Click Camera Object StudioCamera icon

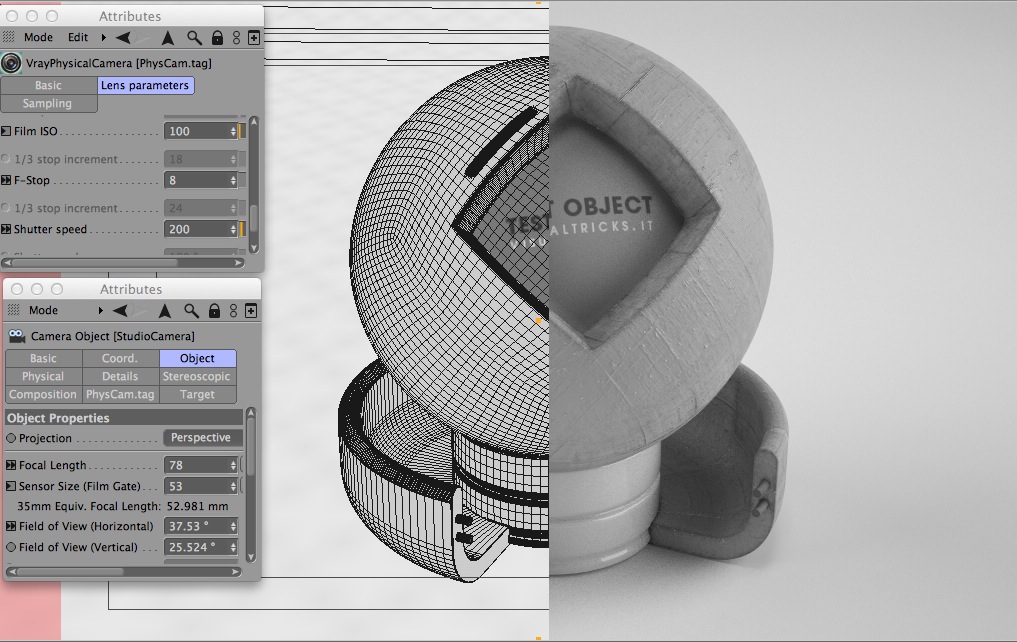[17, 336]
